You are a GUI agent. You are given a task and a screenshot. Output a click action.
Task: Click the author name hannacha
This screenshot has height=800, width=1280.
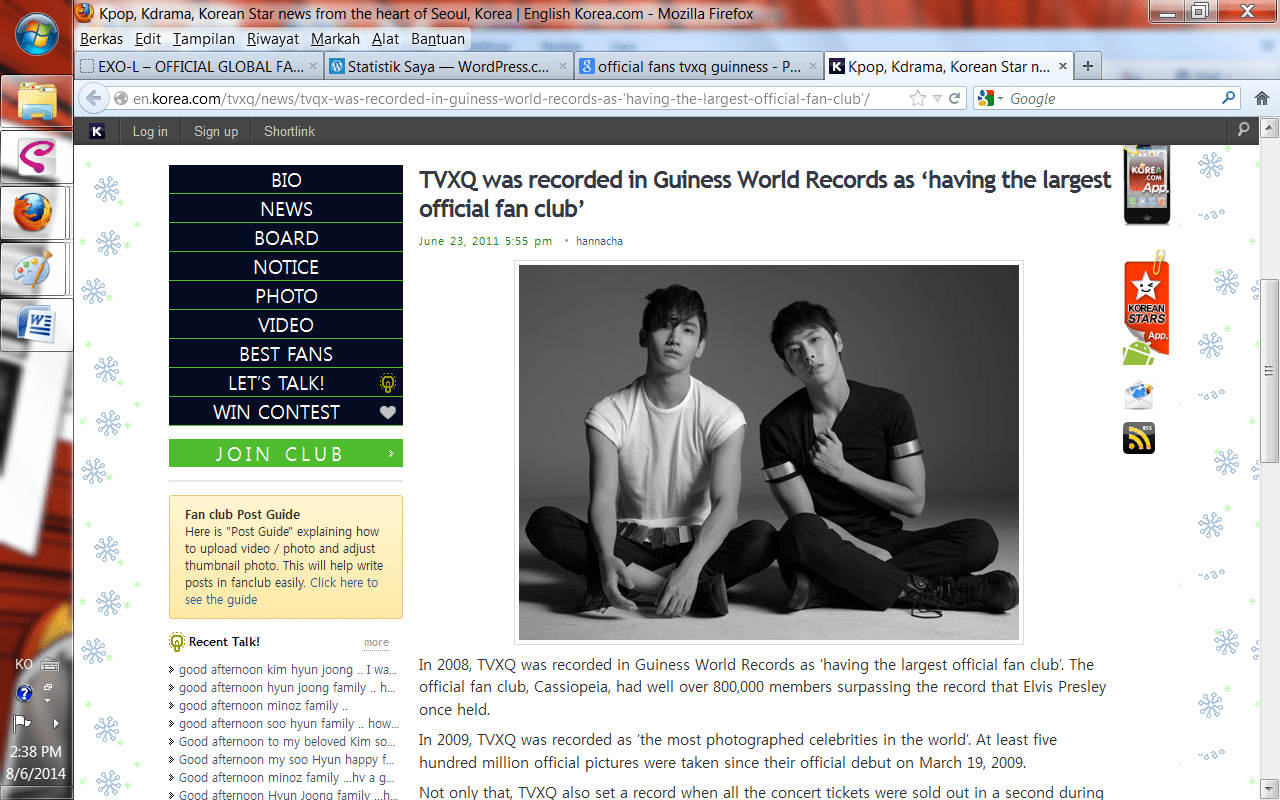pos(599,241)
